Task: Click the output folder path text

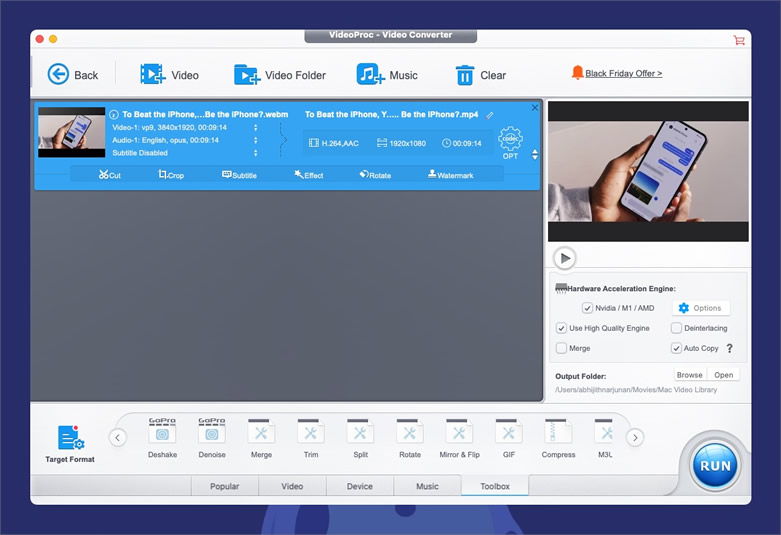Action: [636, 390]
